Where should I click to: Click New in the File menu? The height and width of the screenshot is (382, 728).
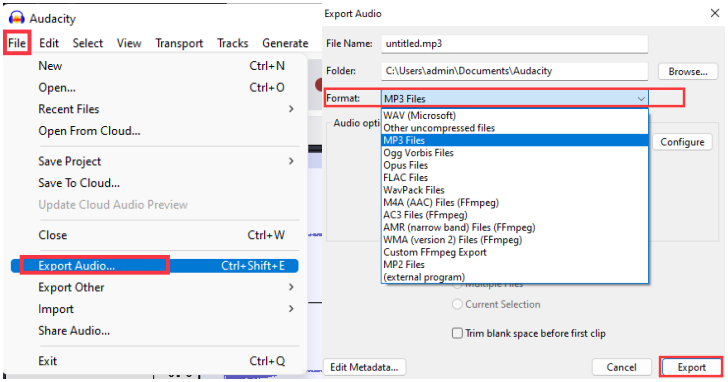(154, 66)
